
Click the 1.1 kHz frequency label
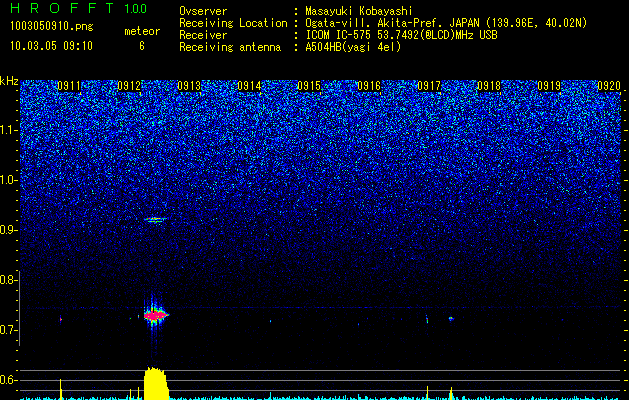(x=9, y=130)
